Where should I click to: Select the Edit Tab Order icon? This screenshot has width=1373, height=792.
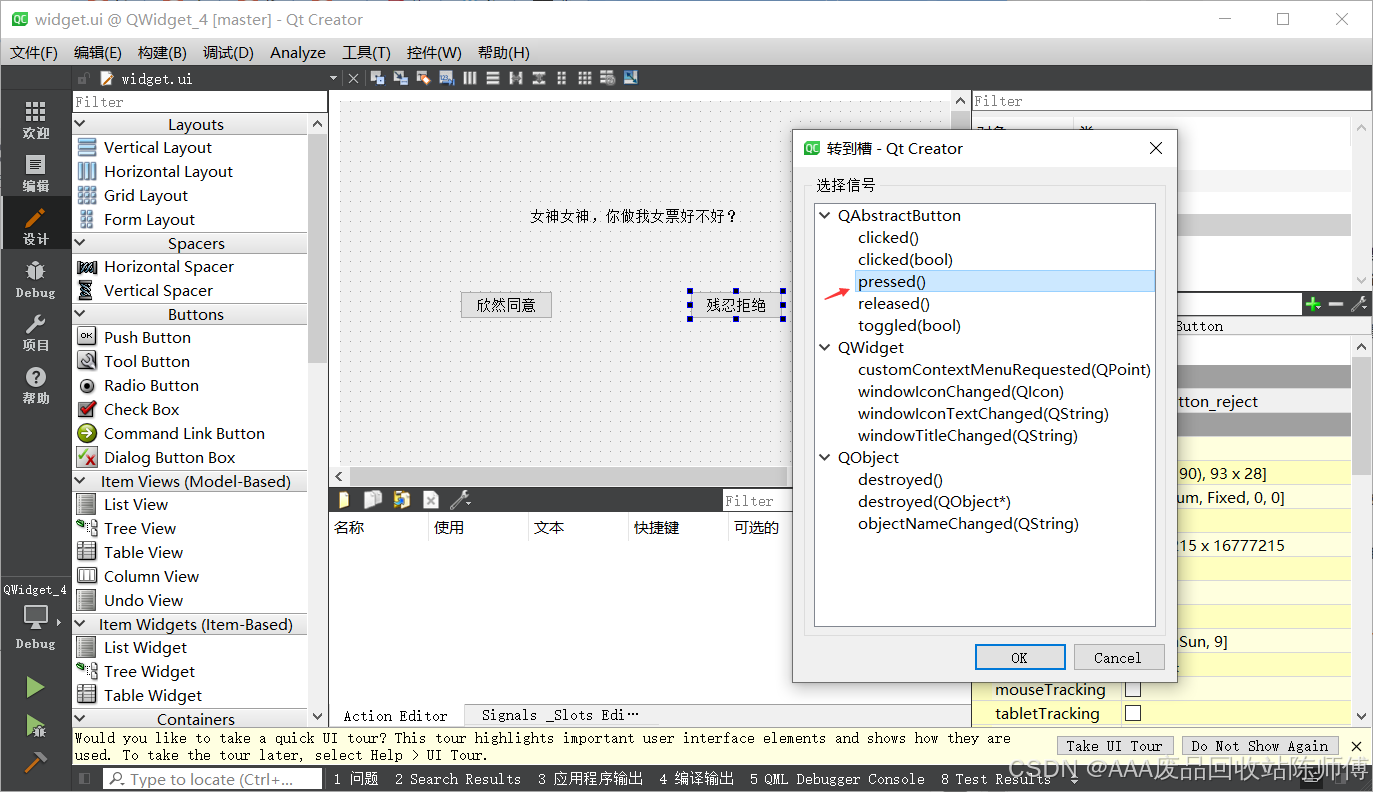446,78
